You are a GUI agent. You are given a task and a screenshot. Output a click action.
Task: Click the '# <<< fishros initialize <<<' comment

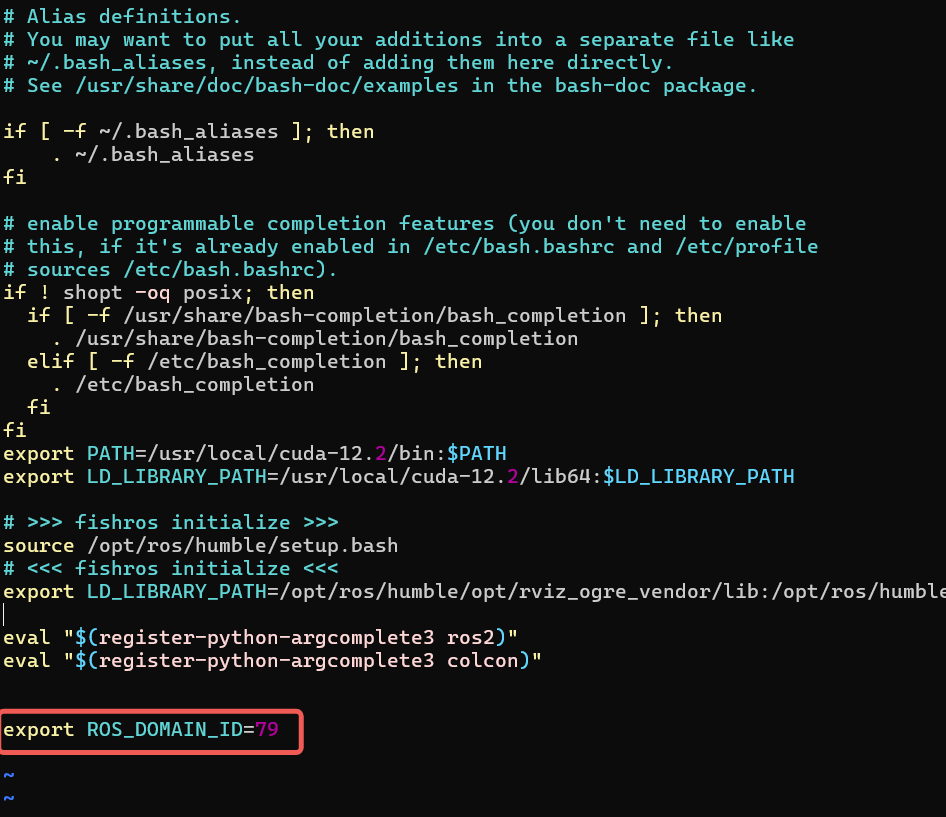(170, 569)
